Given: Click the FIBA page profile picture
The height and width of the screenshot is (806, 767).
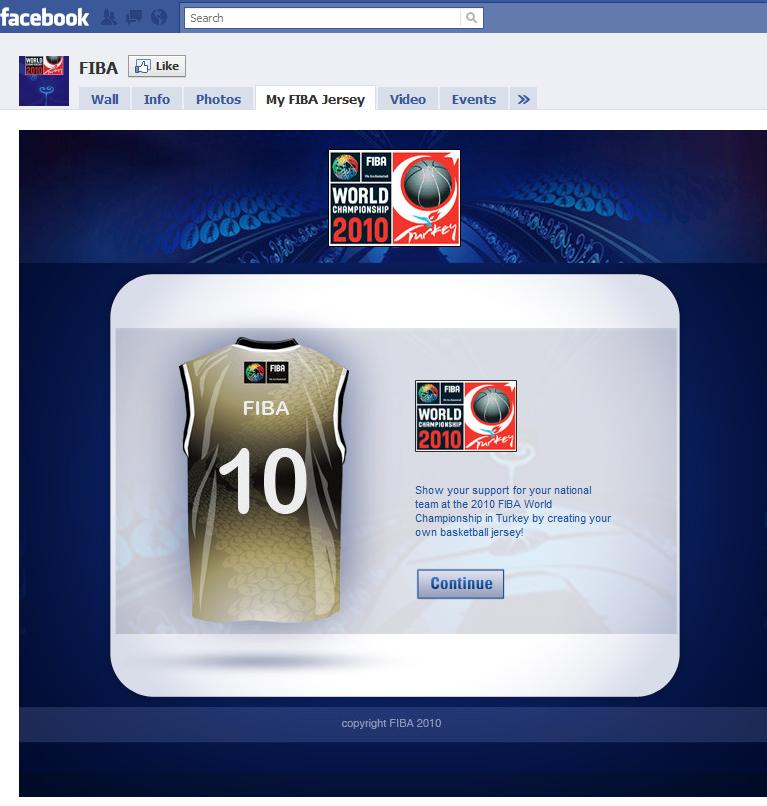Looking at the screenshot, I should (44, 81).
